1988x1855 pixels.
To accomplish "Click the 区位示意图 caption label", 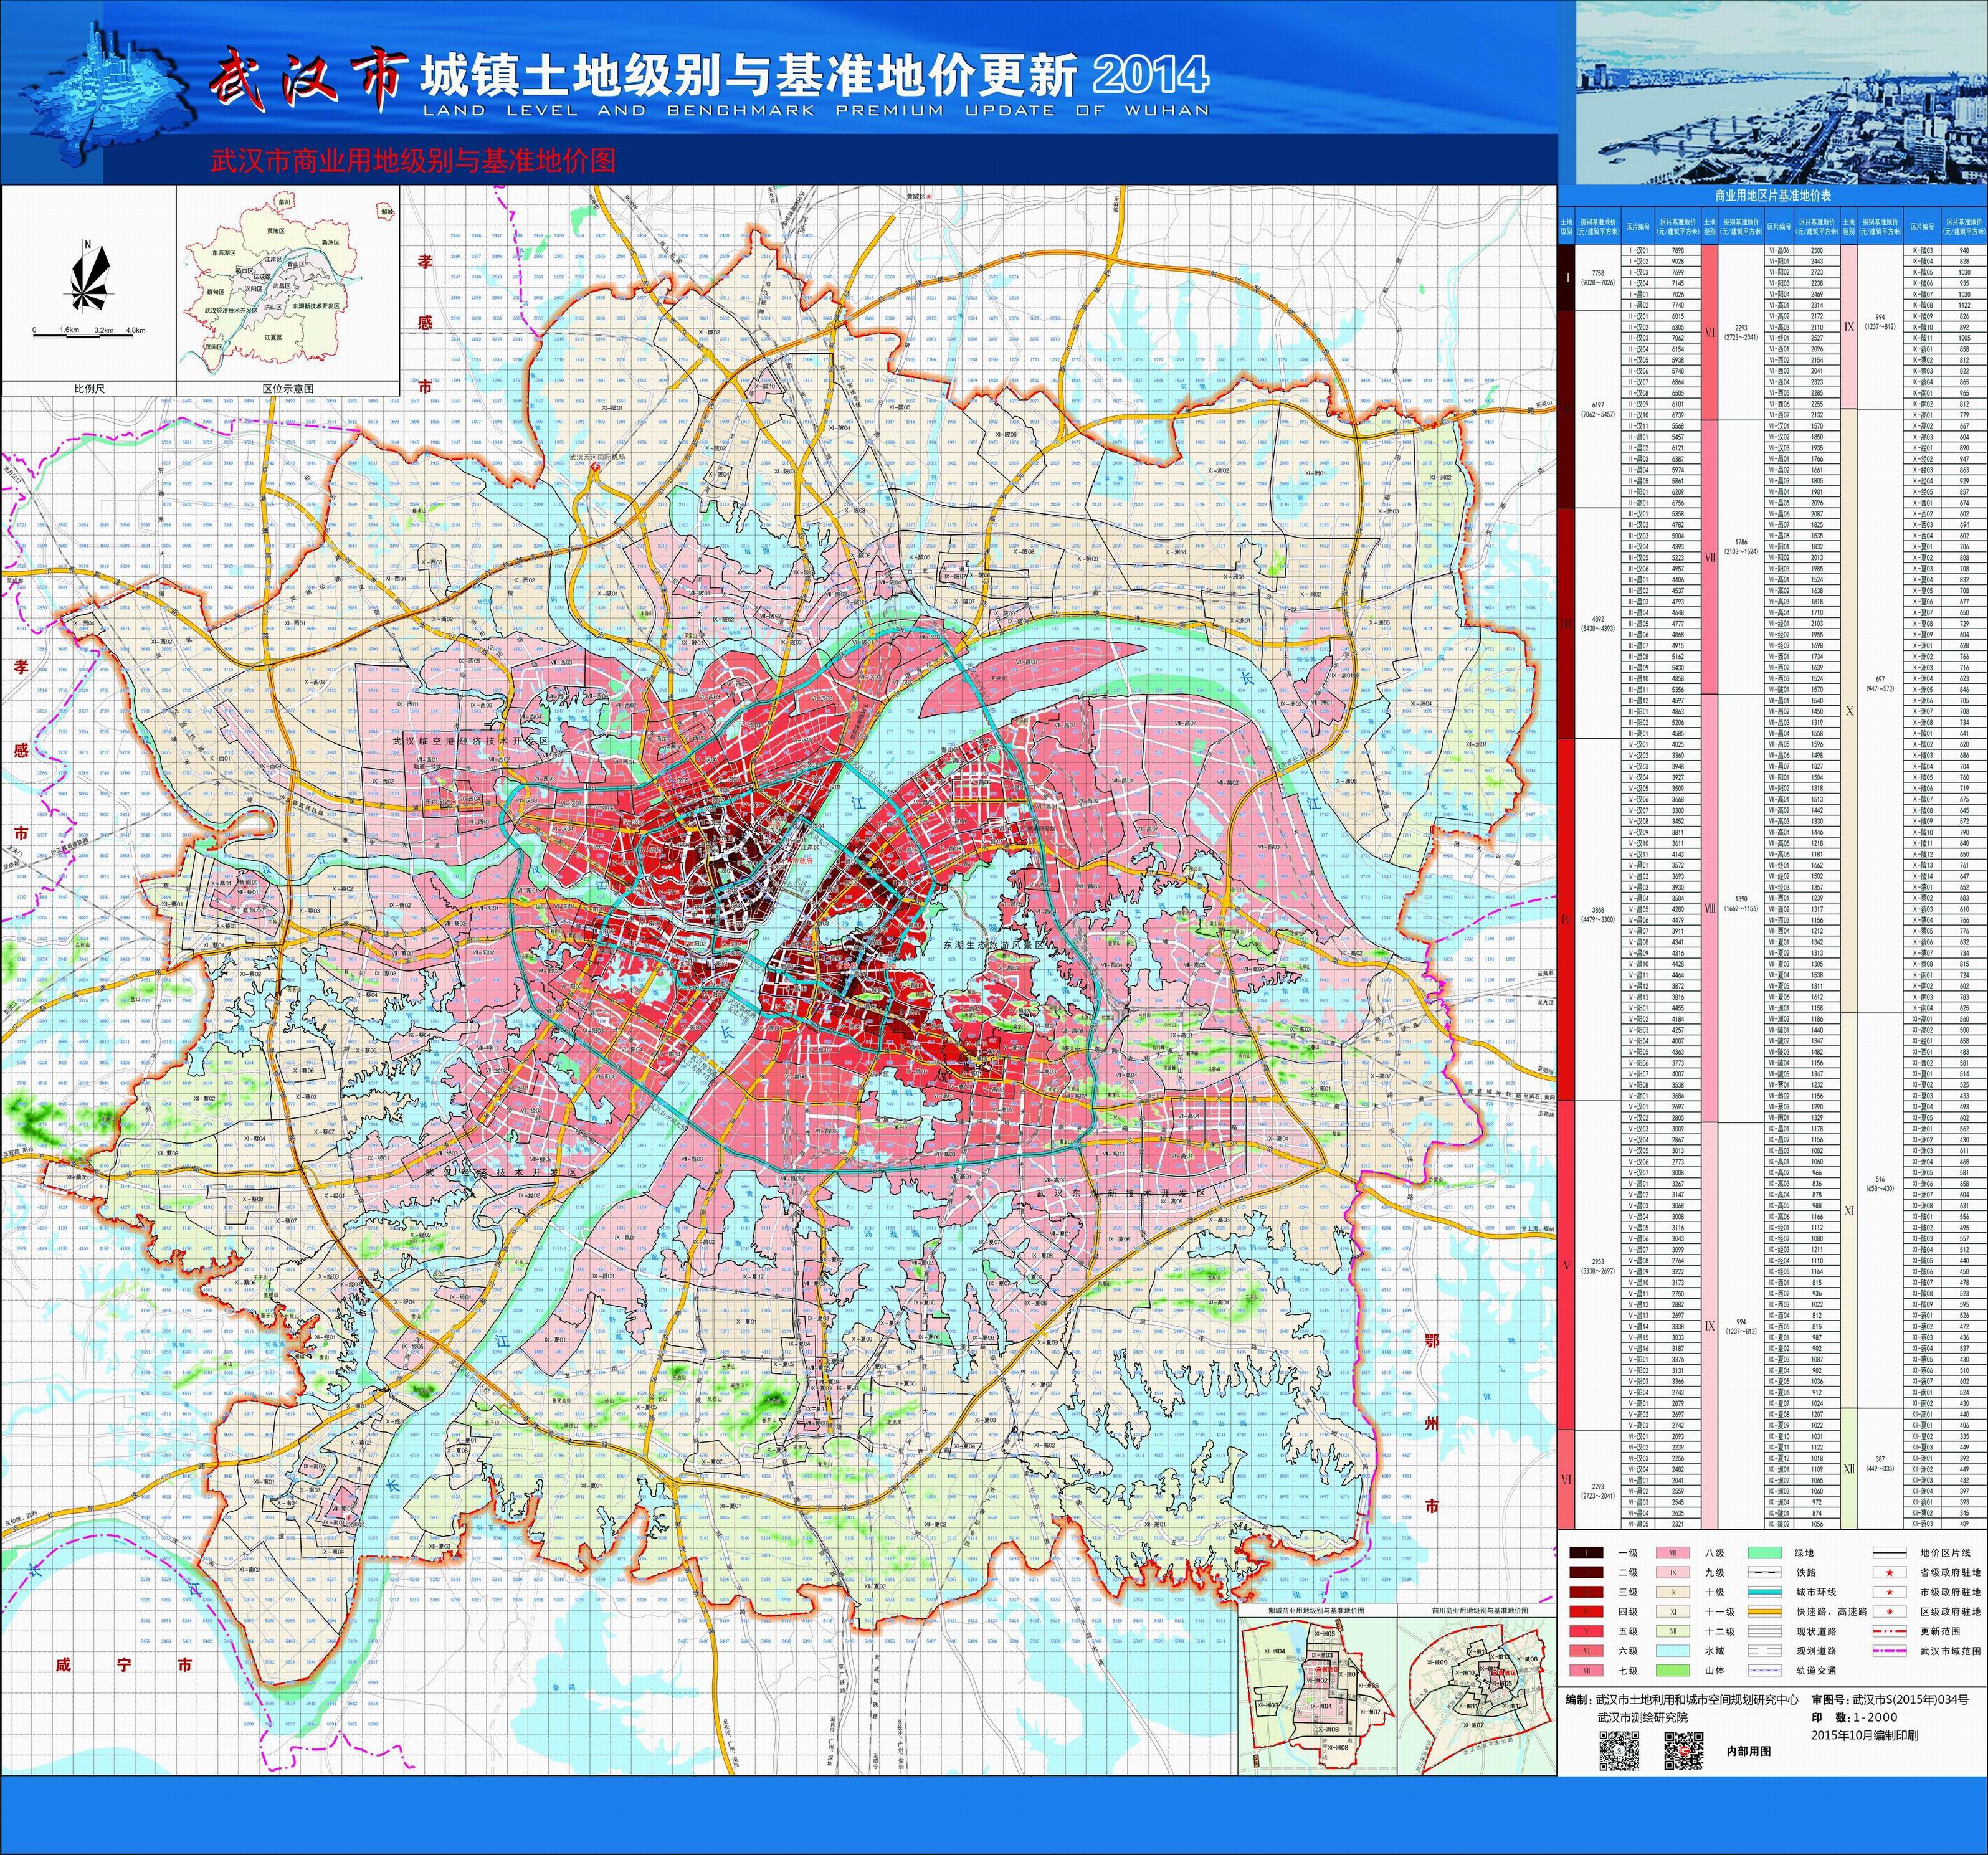I will 288,389.
